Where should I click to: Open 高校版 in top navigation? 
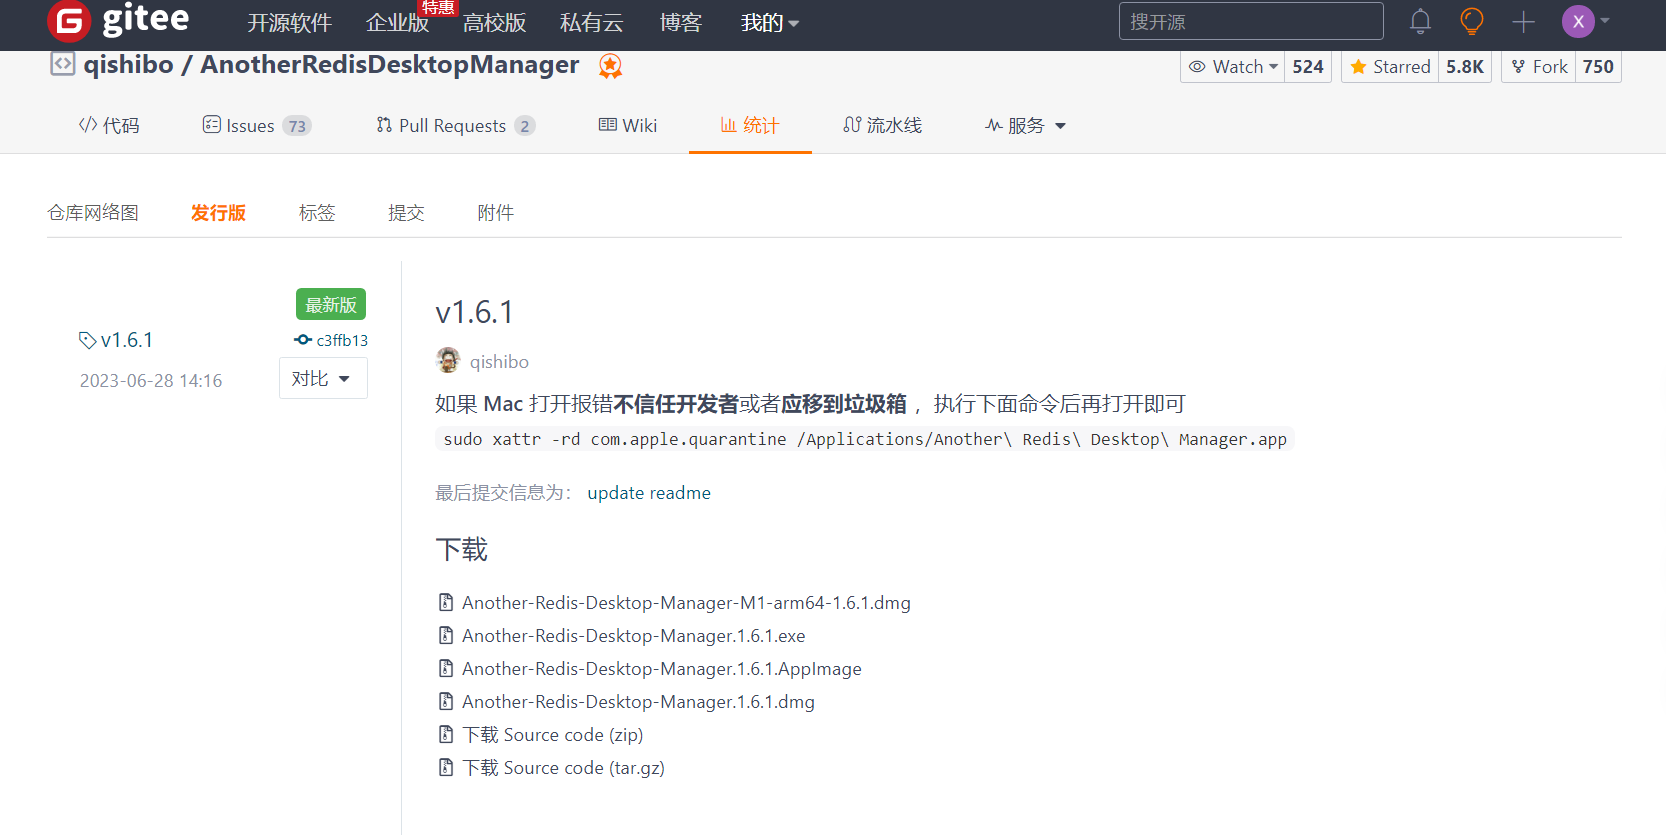[x=494, y=22]
